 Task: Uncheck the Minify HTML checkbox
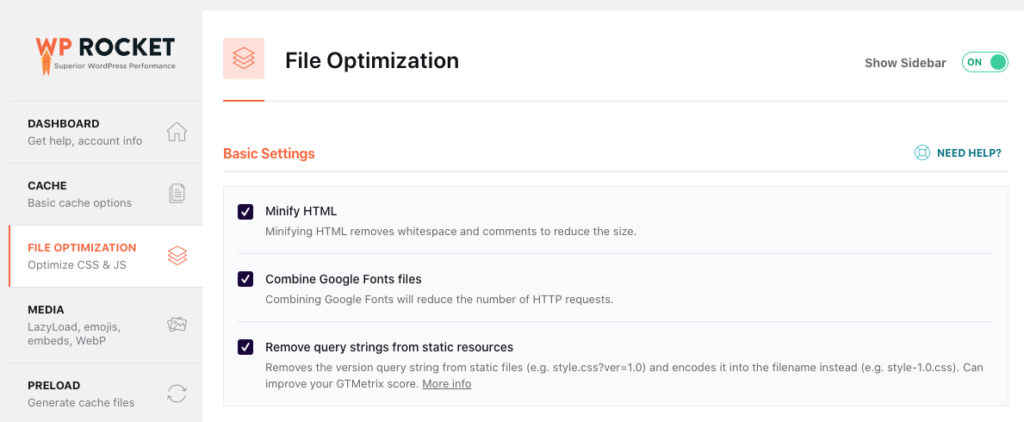[245, 211]
